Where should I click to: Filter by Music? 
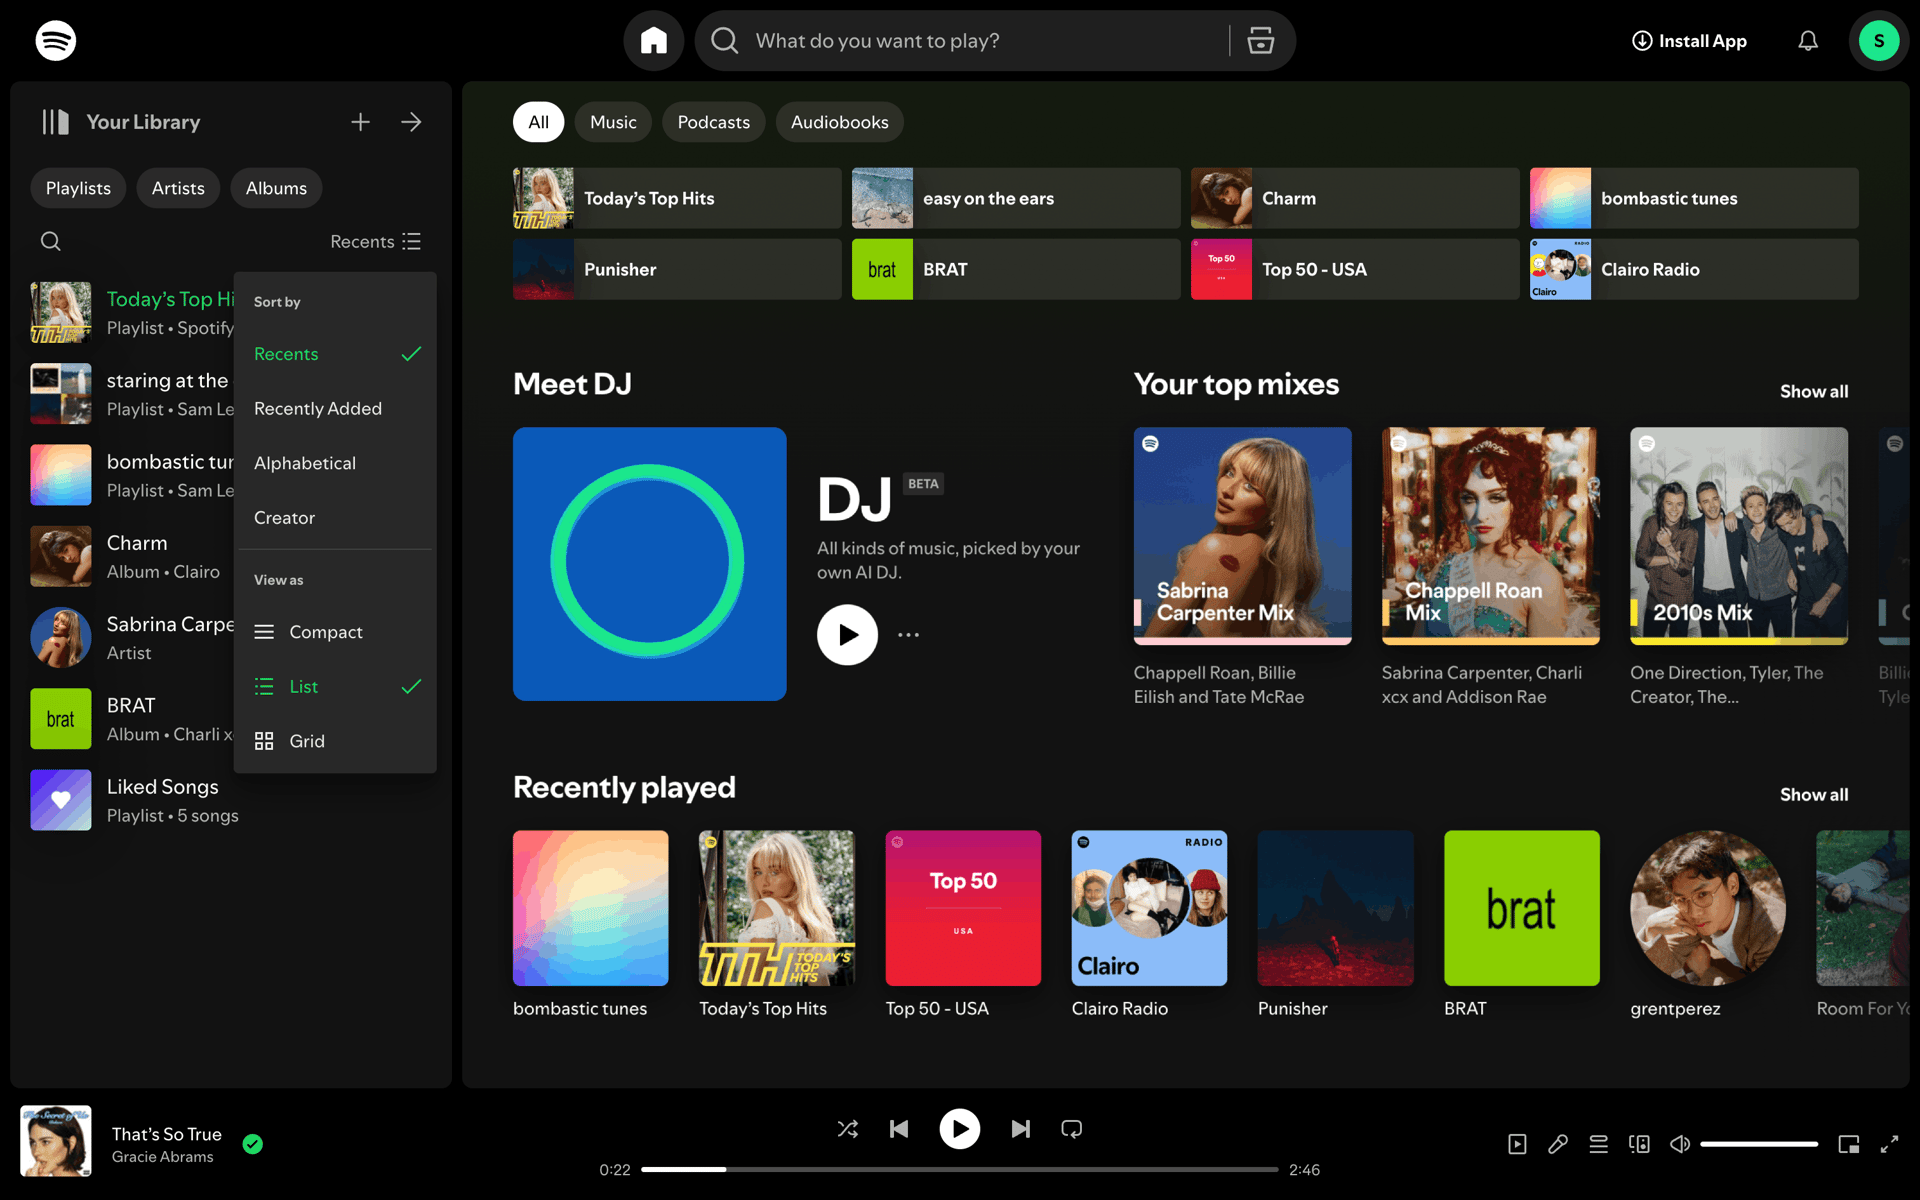(613, 122)
